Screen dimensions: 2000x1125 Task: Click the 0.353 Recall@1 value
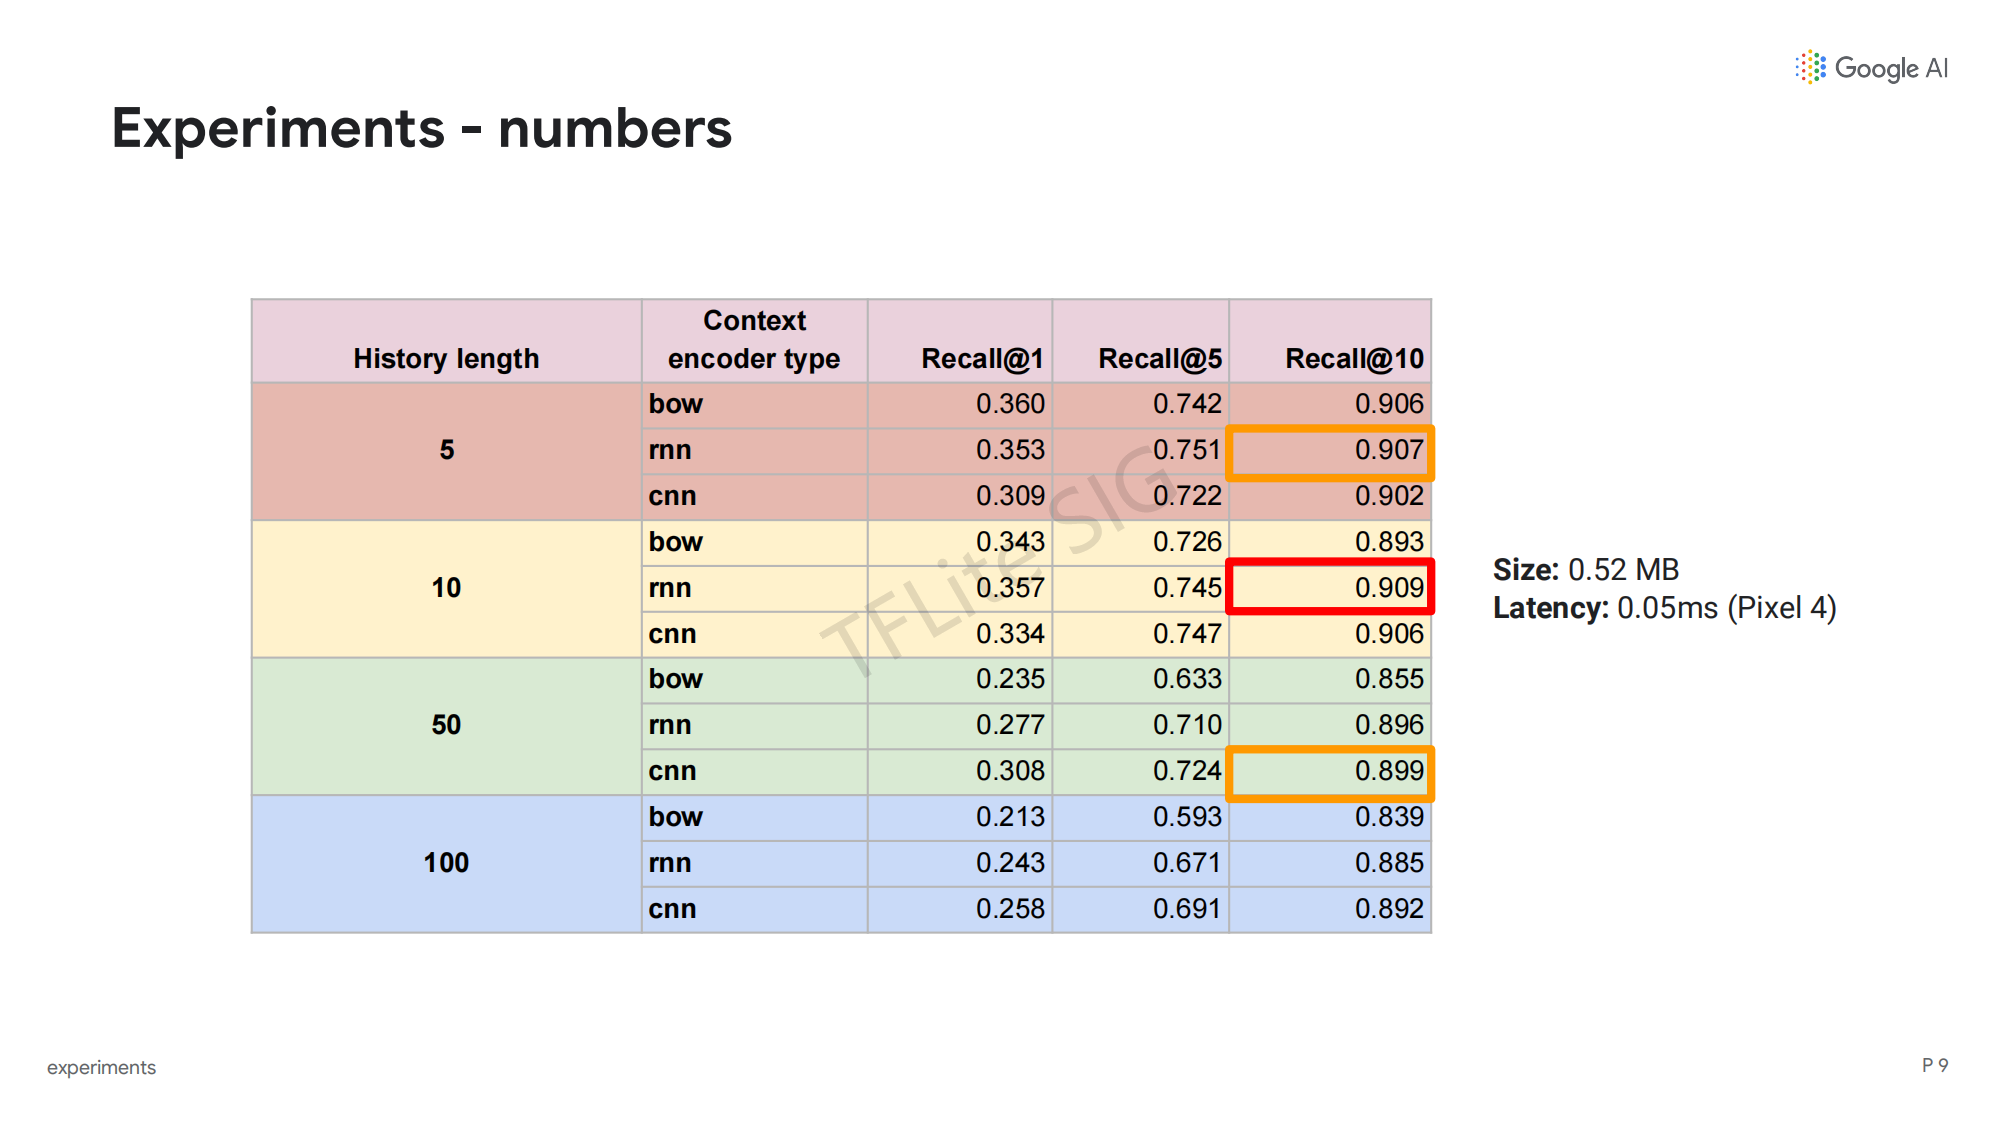pyautogui.click(x=1010, y=450)
